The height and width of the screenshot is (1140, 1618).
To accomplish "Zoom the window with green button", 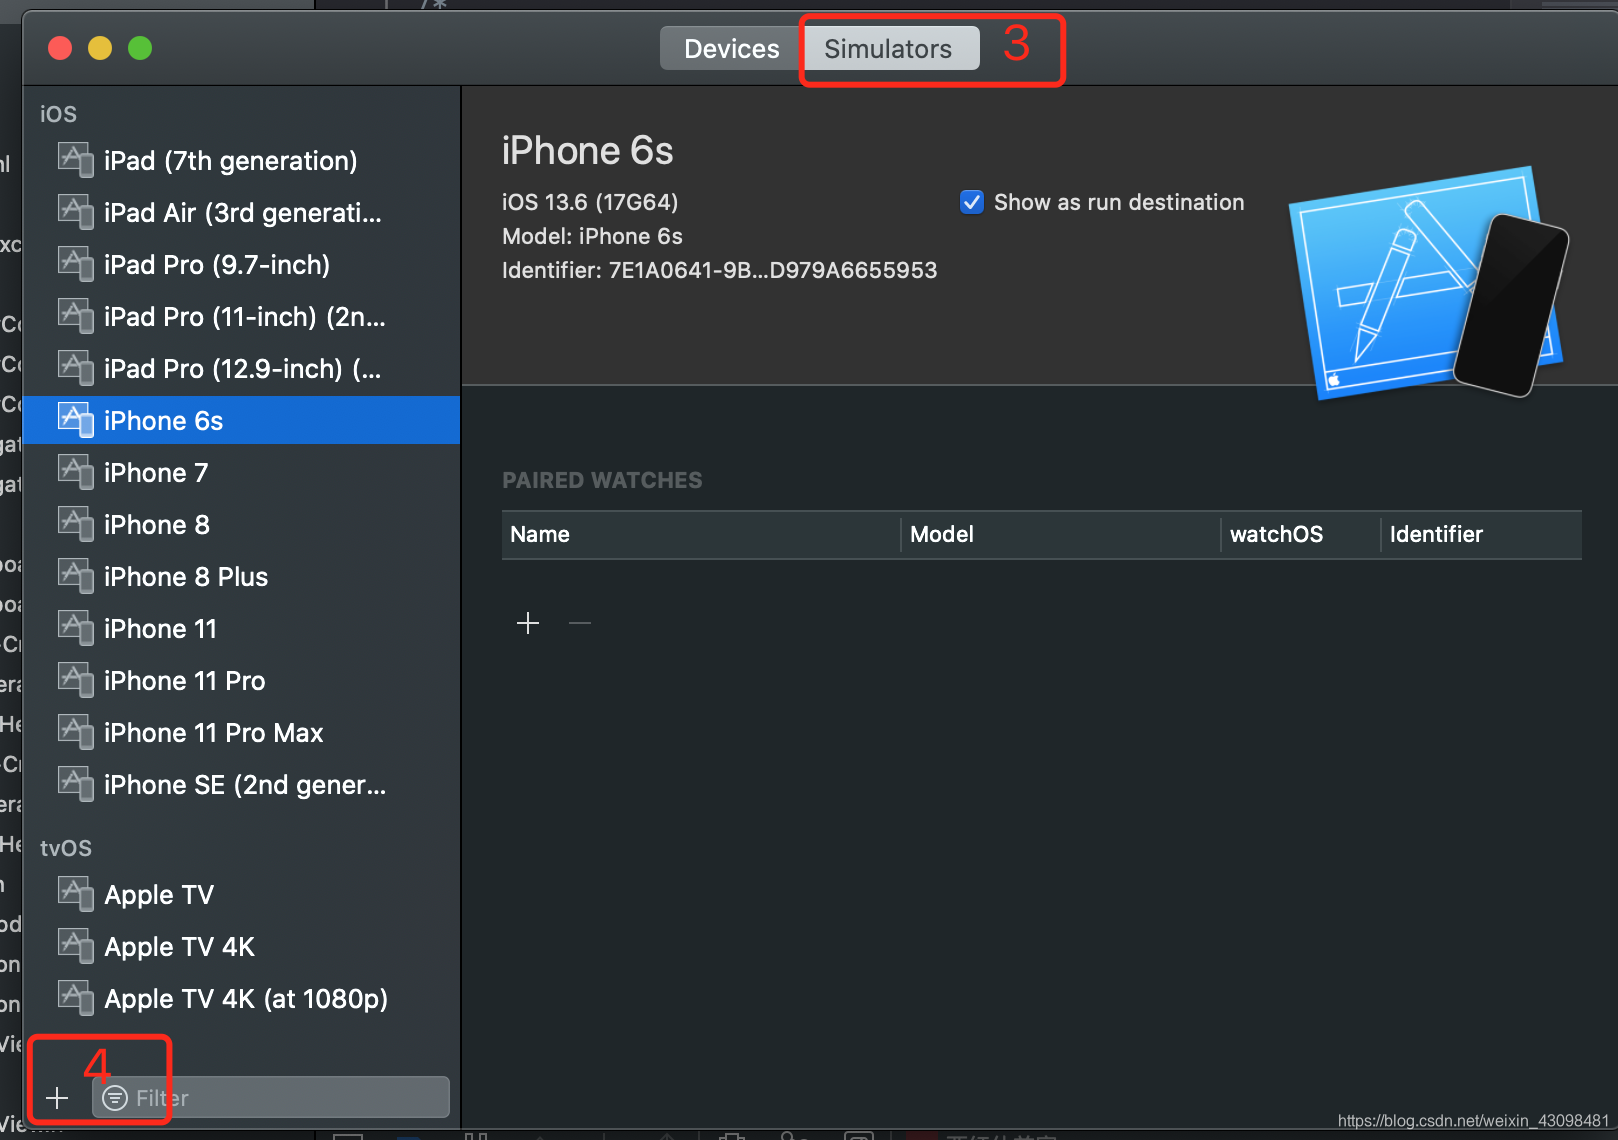I will 140,48.
